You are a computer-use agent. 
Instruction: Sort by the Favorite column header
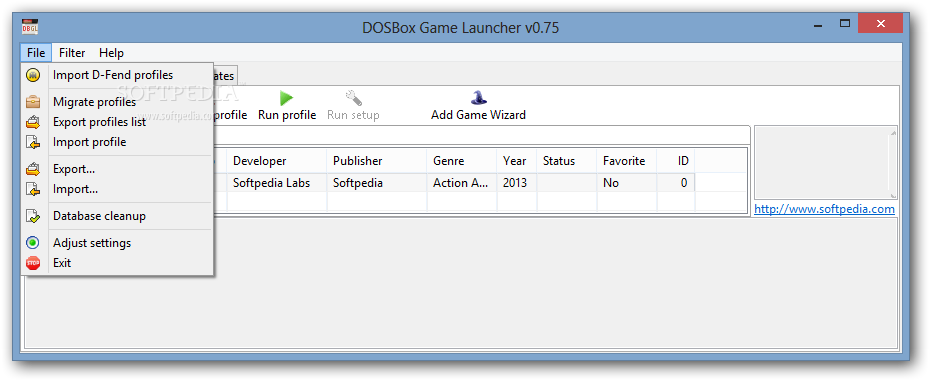tap(627, 161)
